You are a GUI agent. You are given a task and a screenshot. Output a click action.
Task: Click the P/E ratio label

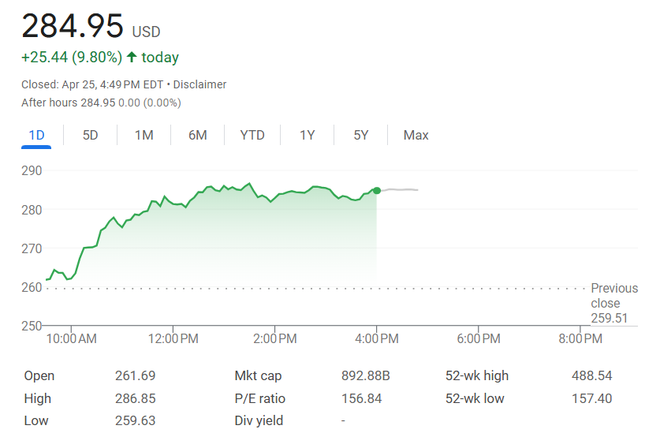(x=260, y=398)
